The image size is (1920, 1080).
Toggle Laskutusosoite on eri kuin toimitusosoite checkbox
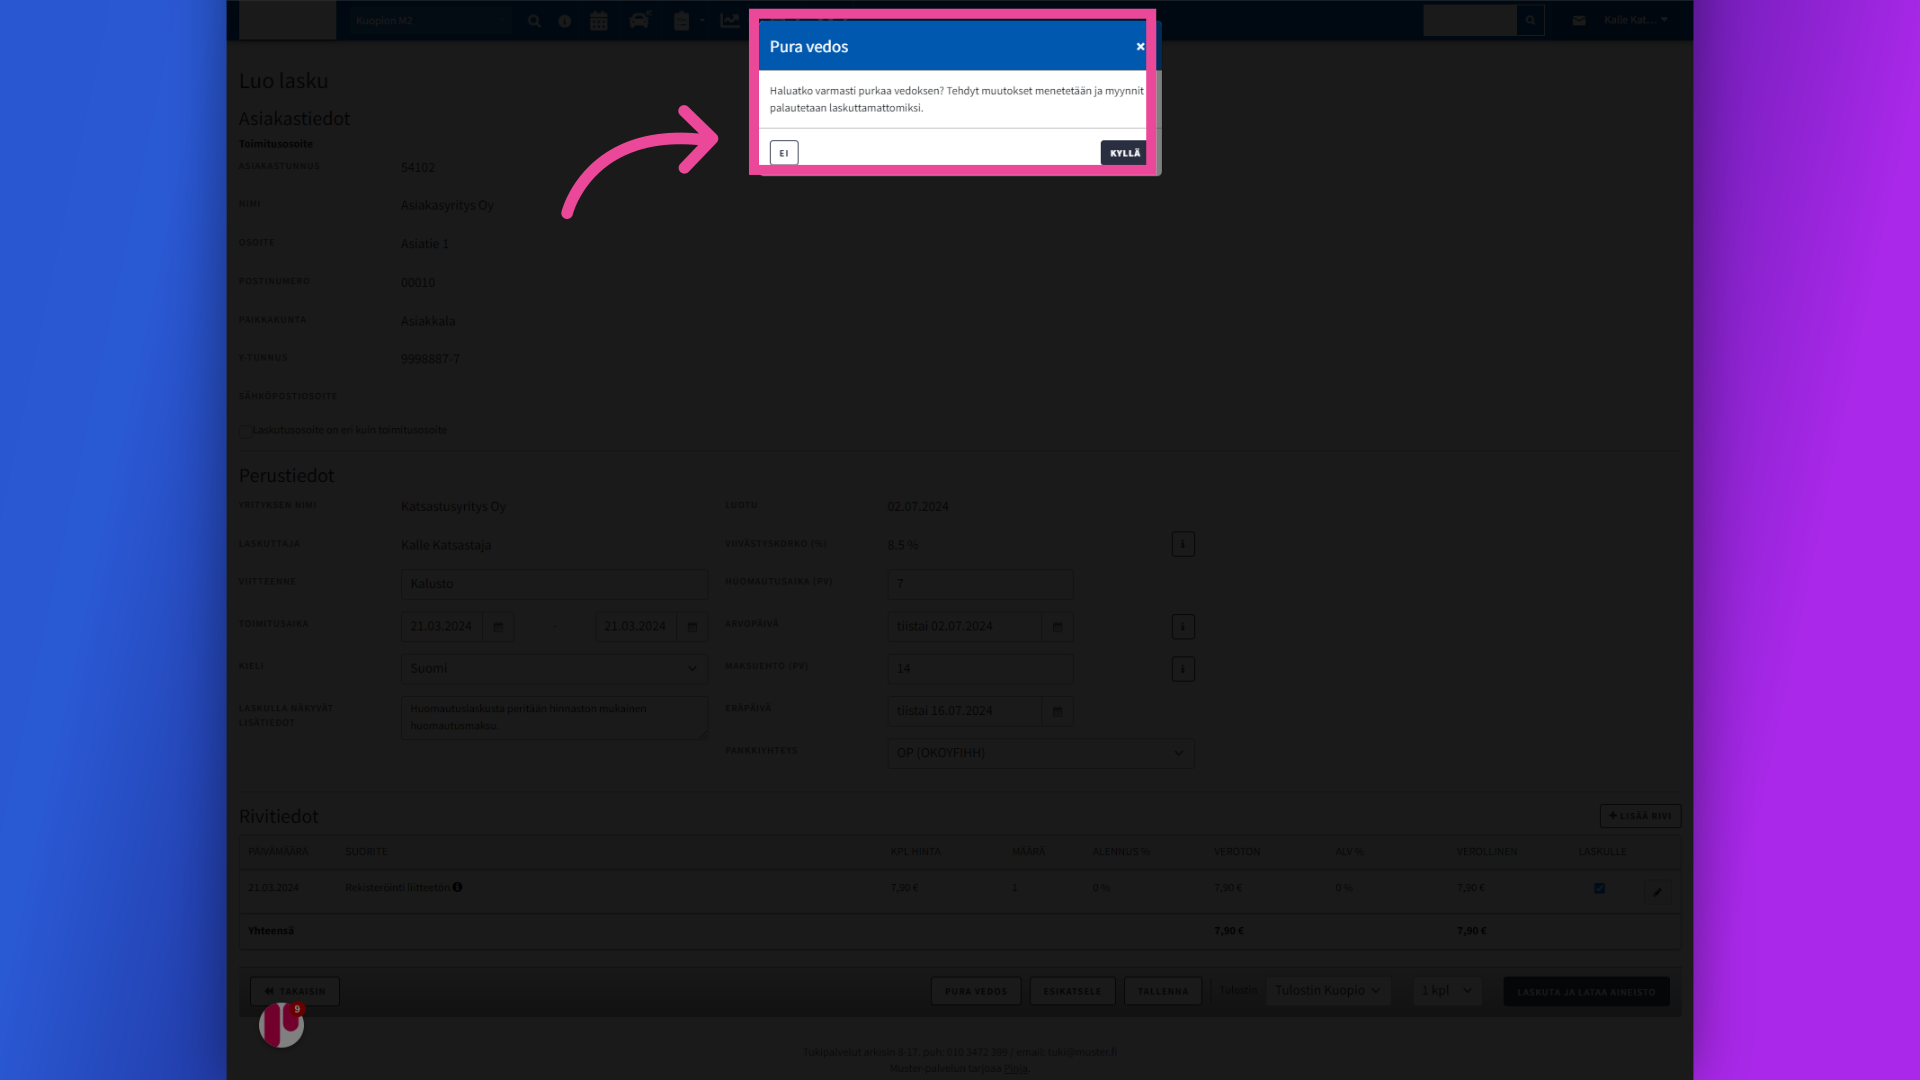(245, 431)
